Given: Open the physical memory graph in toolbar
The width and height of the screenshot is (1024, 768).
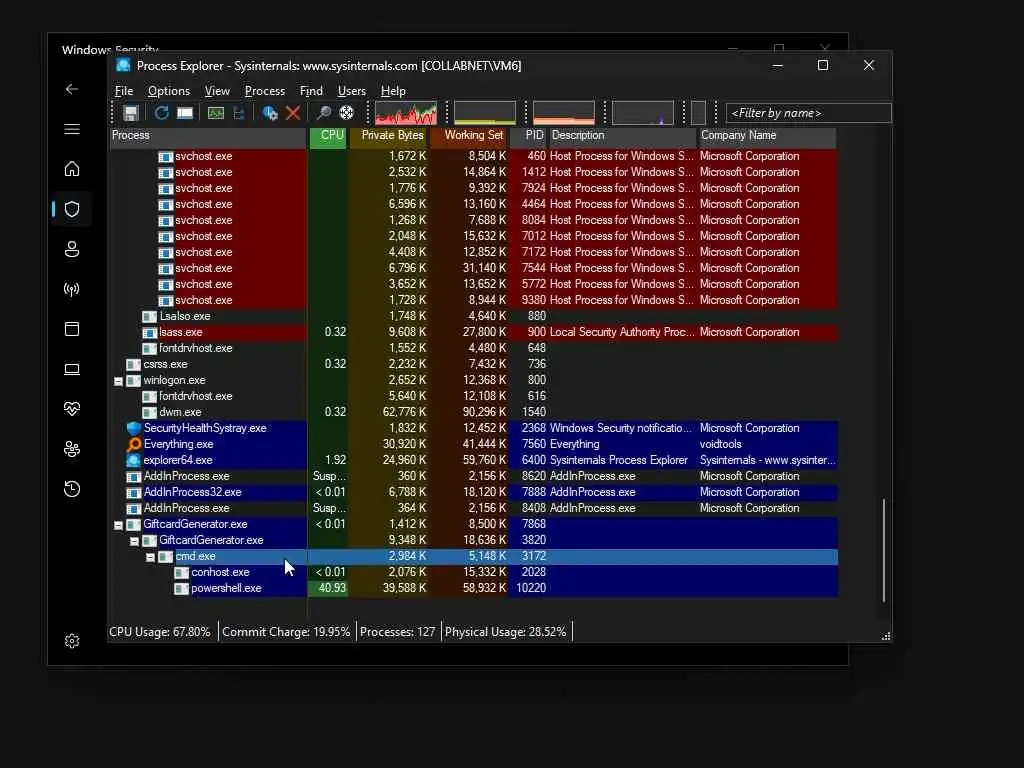Looking at the screenshot, I should click(x=564, y=113).
